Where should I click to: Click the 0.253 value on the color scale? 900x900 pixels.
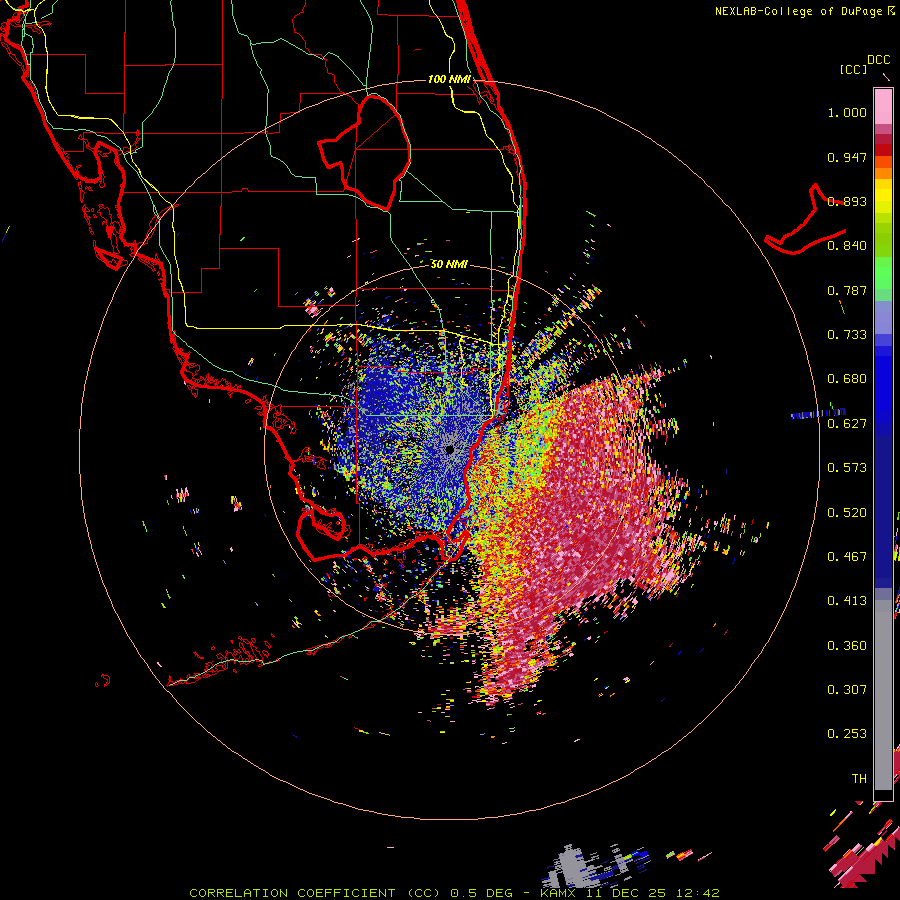pos(847,734)
